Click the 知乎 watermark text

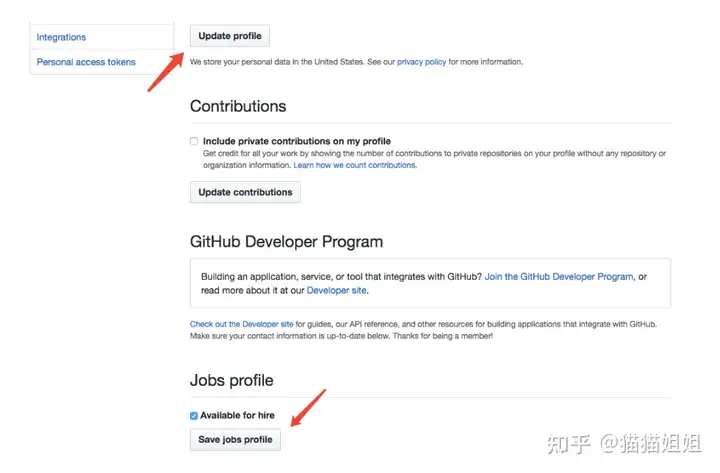568,444
